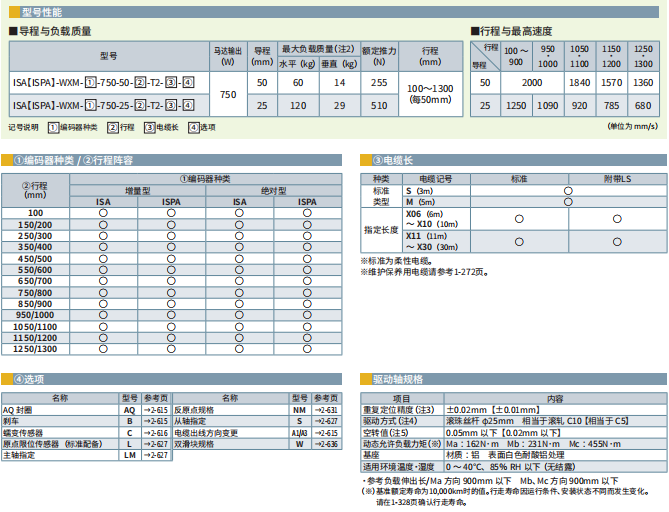Click cable code 'X06 (6m)'
Screen dimensions: 669x512
point(425,214)
